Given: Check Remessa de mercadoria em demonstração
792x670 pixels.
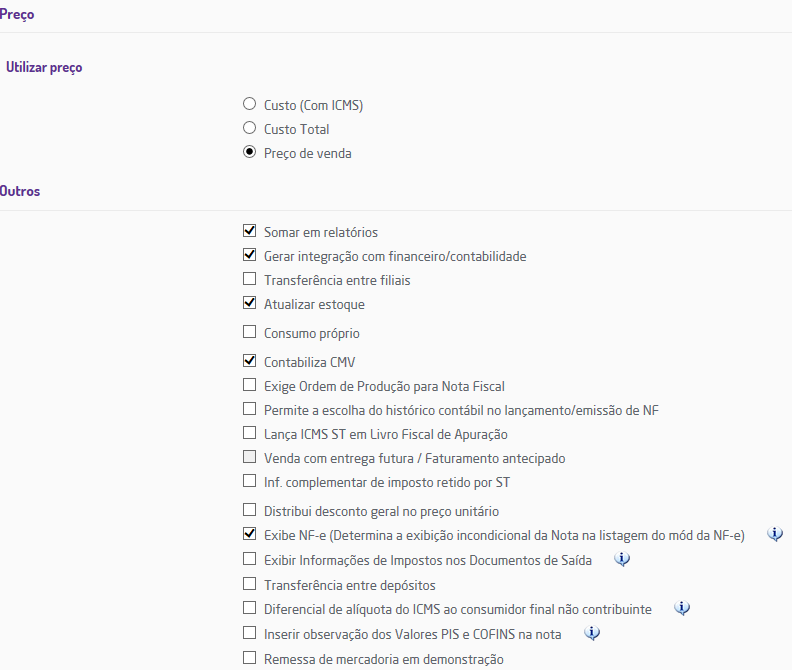Looking at the screenshot, I should [x=250, y=658].
